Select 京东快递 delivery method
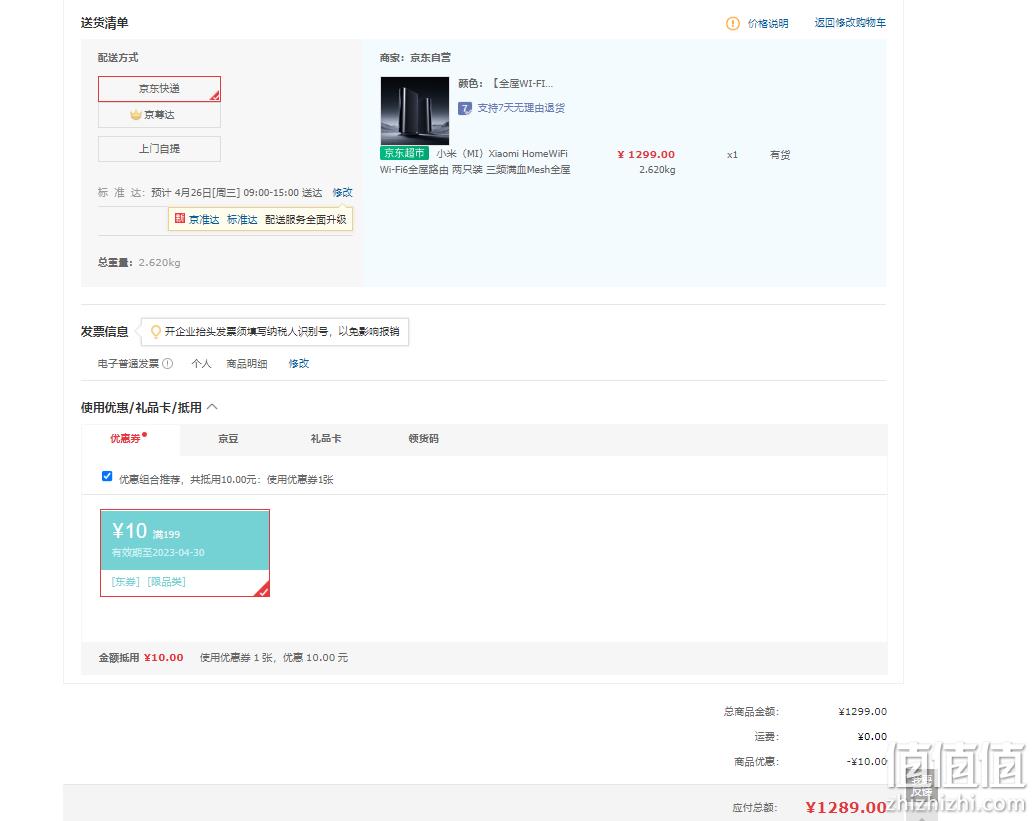1035x821 pixels. [159, 88]
